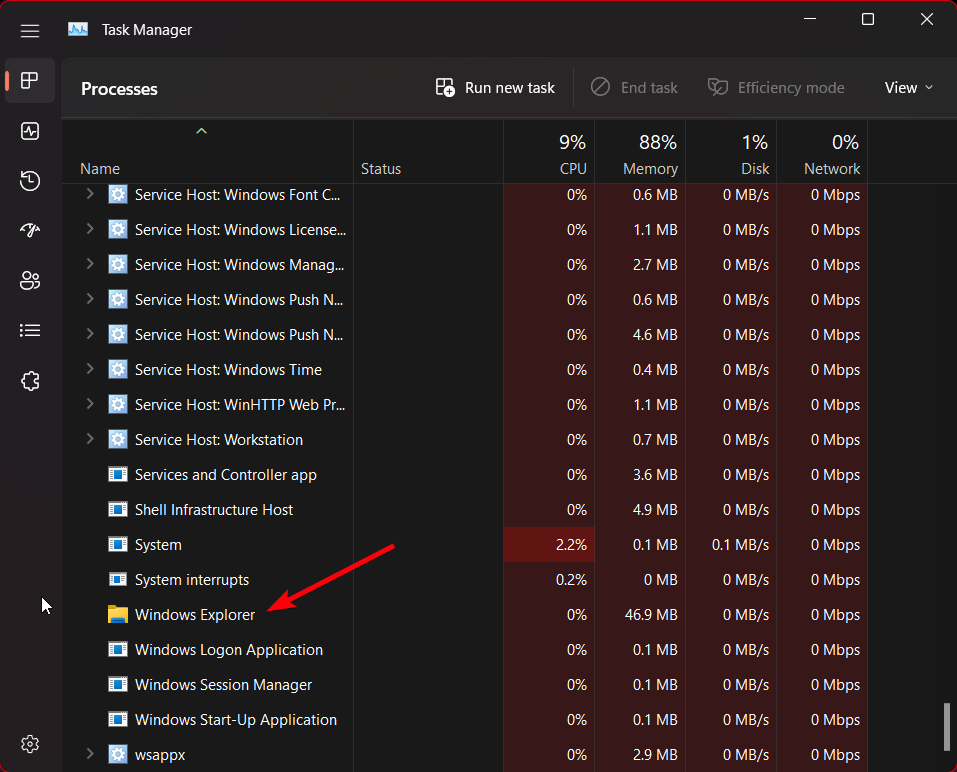The image size is (957, 772).
Task: Click the 0.2% CPU value cell
Action: point(571,580)
